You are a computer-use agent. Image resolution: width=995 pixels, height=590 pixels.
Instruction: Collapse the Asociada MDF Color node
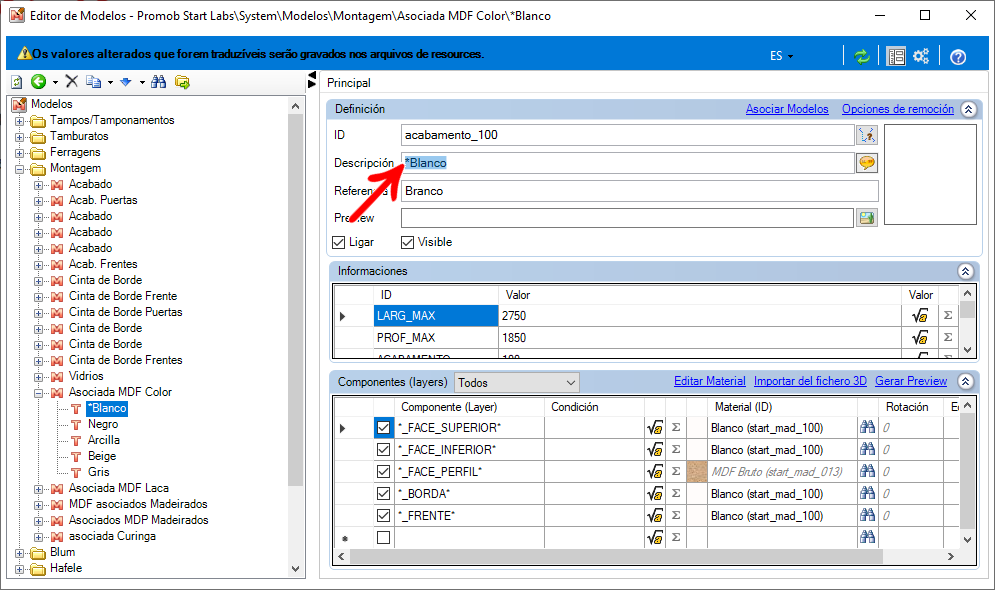[x=39, y=393]
